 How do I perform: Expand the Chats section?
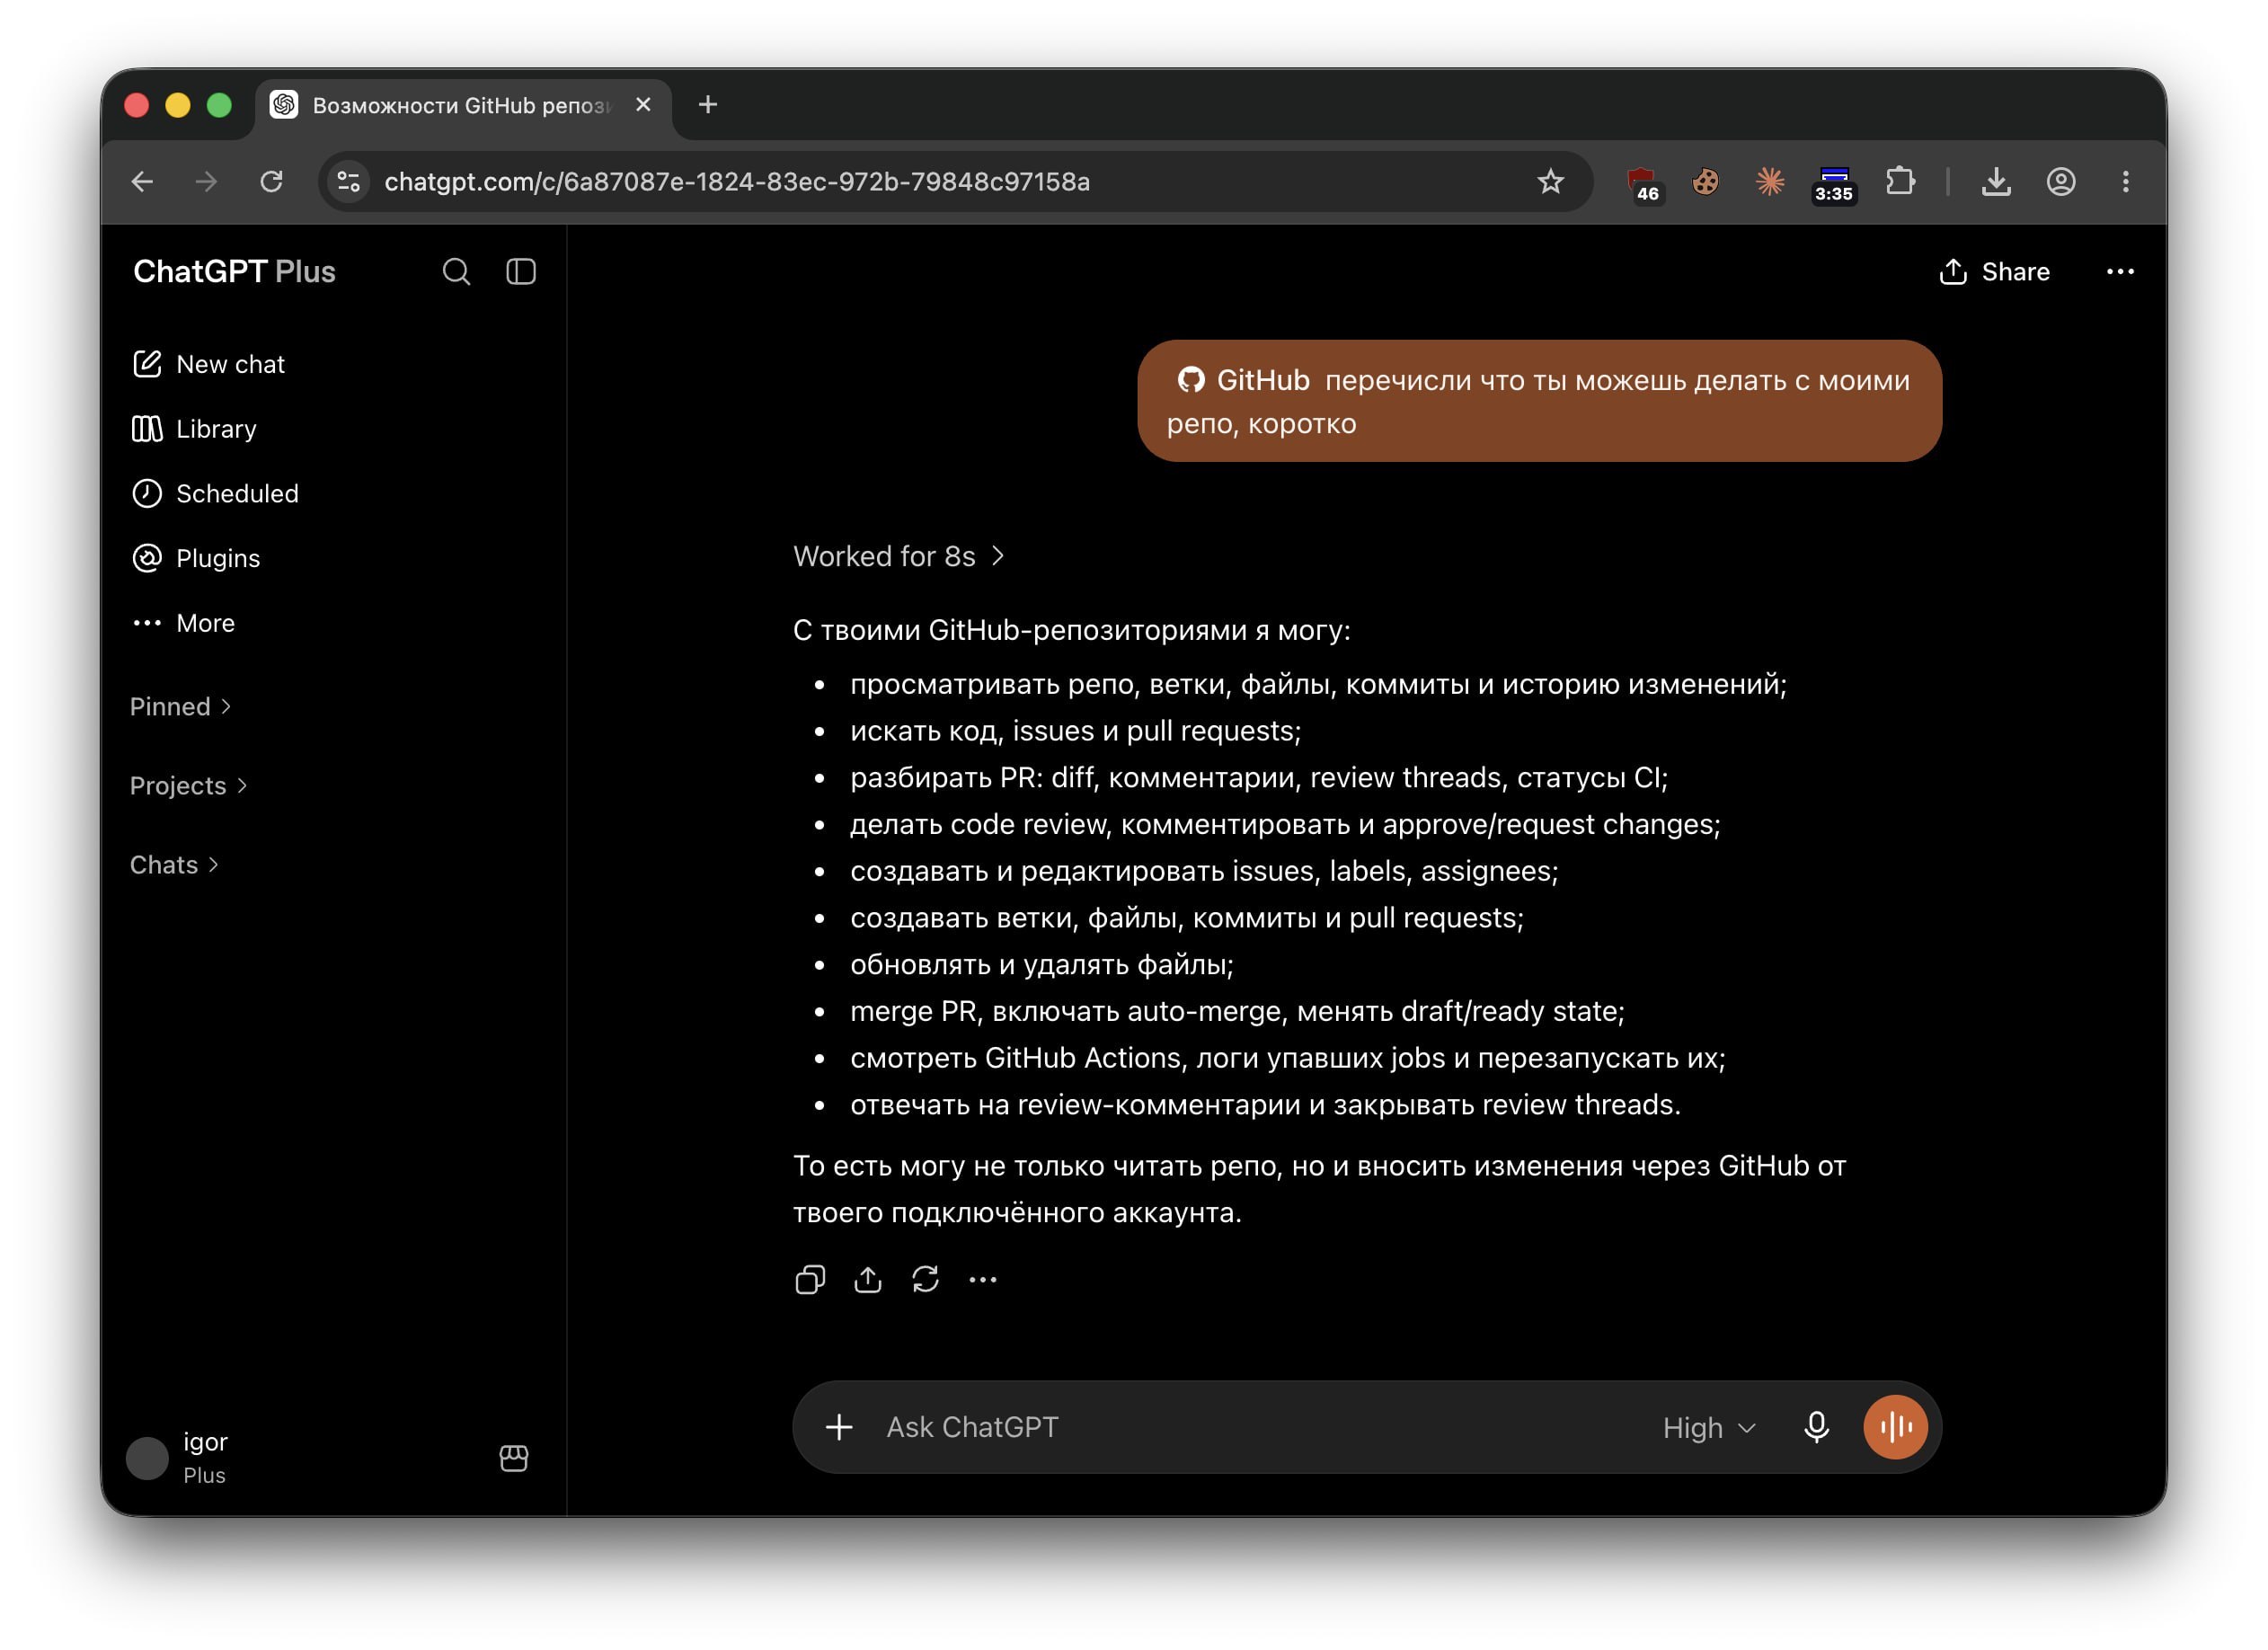coord(174,865)
